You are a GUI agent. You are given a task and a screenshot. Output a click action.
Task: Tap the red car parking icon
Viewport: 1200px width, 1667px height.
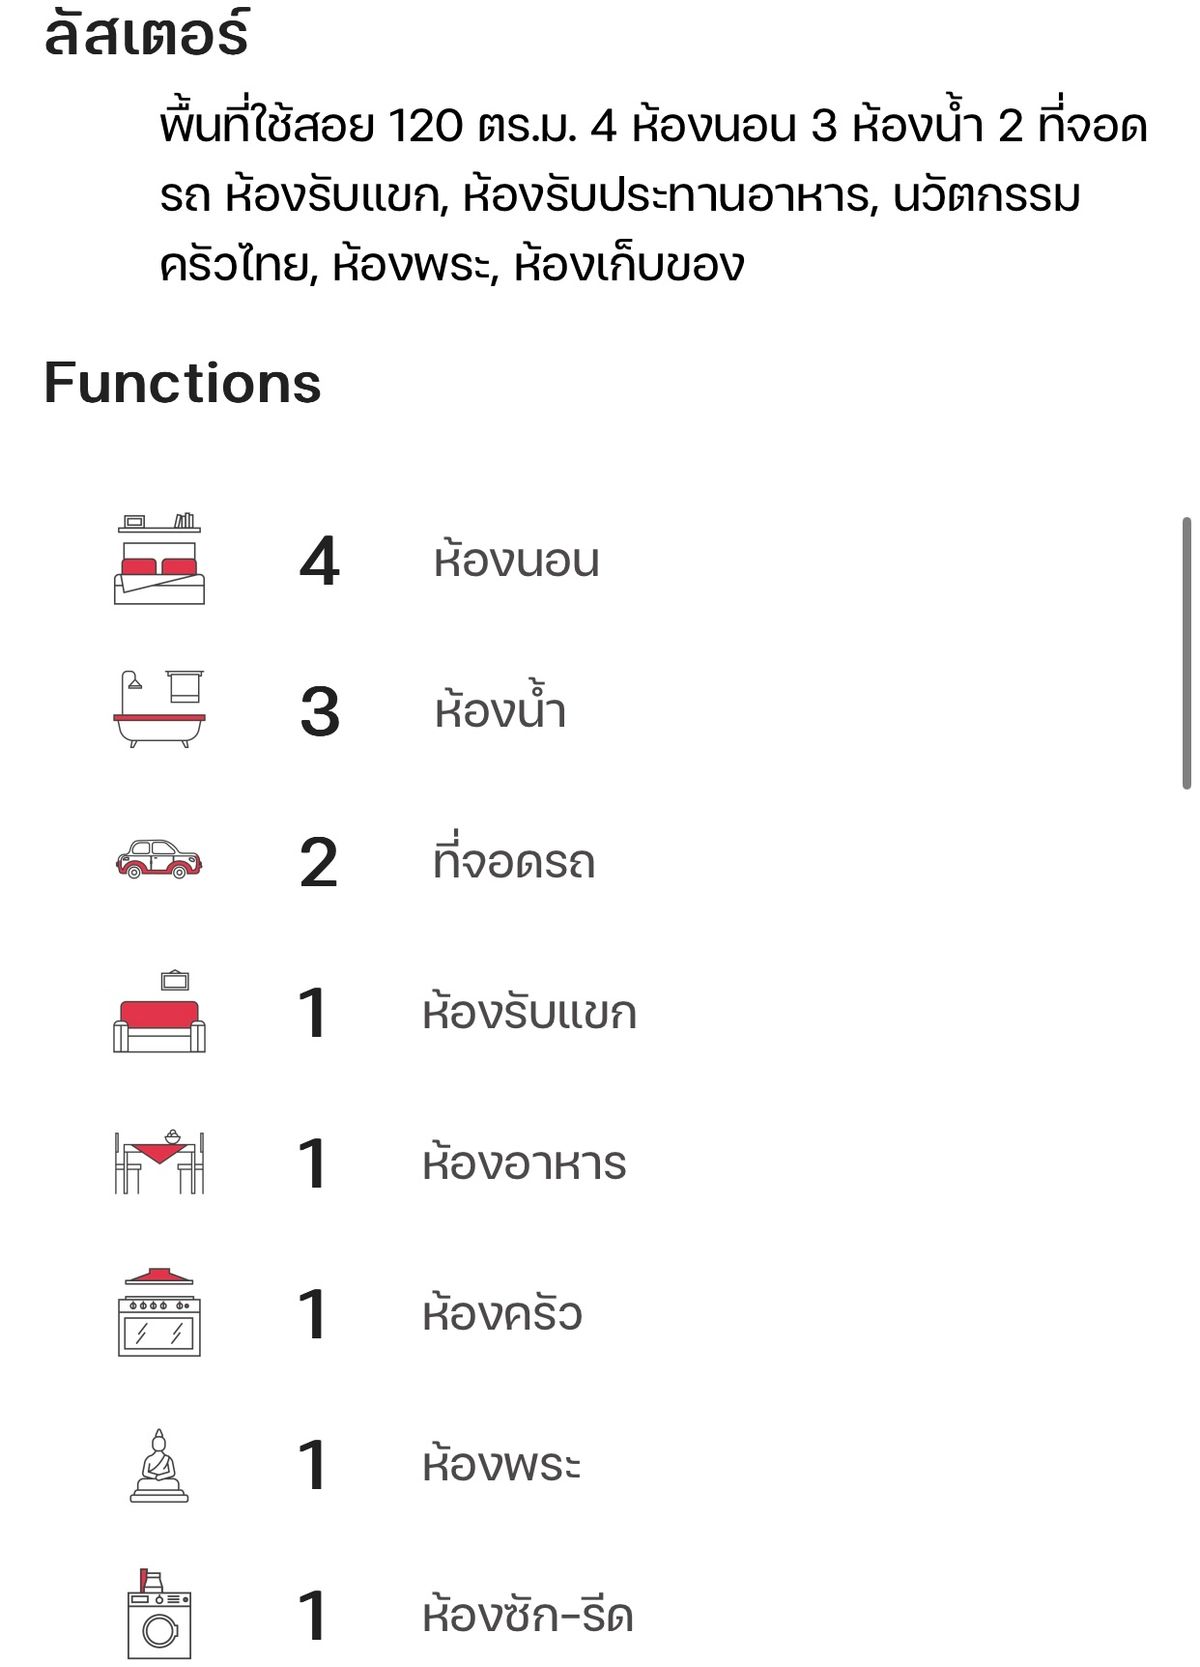click(159, 860)
